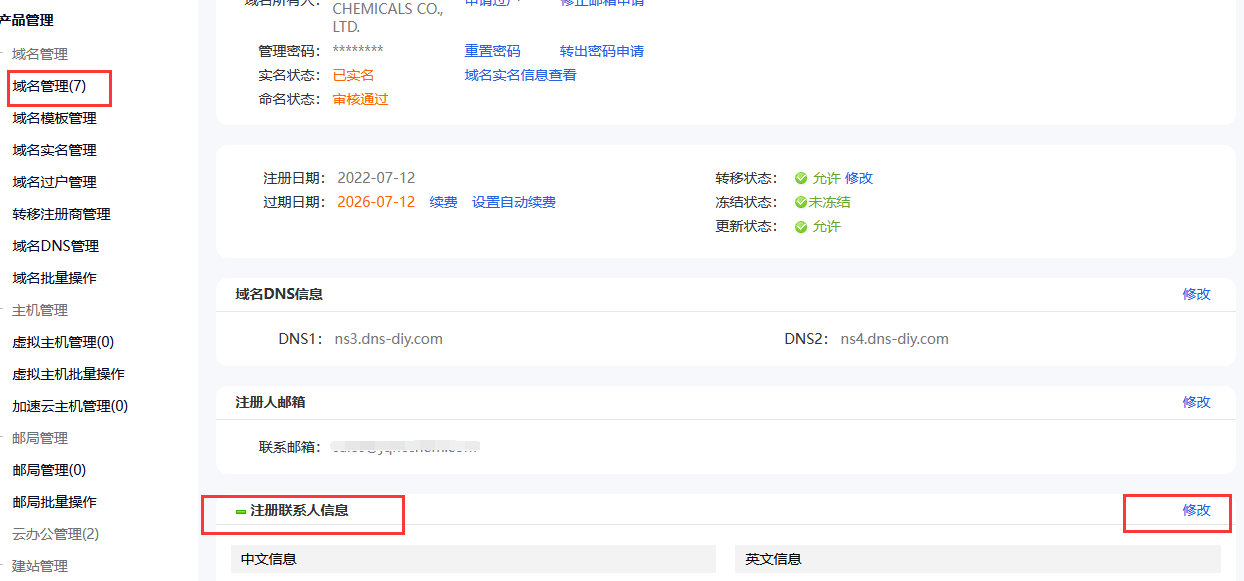Open 域名批量操作
Image resolution: width=1244 pixels, height=581 pixels.
pos(54,278)
